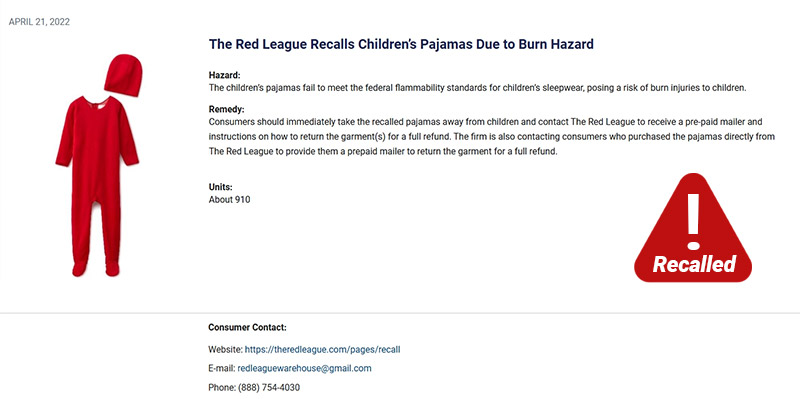This screenshot has width=800, height=399.
Task: Click the Units: heading
Action: point(220,187)
